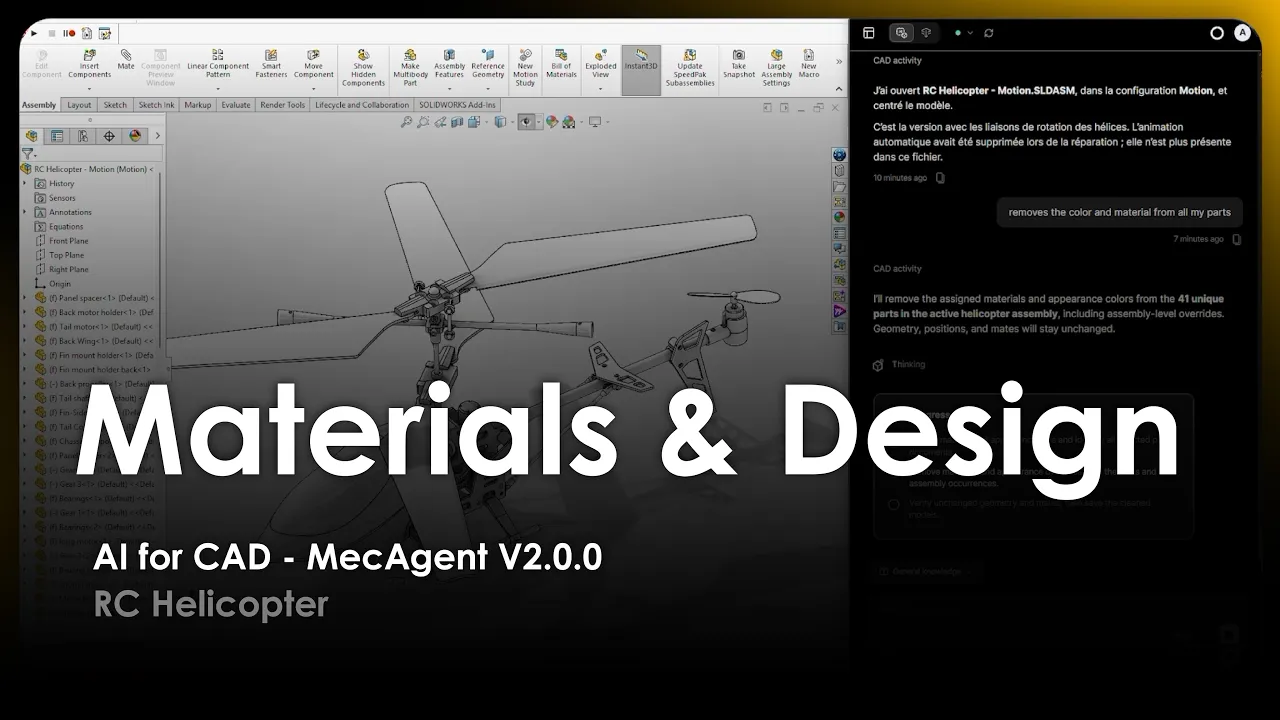Click Update SpeedPak Subassemblies

coord(690,70)
